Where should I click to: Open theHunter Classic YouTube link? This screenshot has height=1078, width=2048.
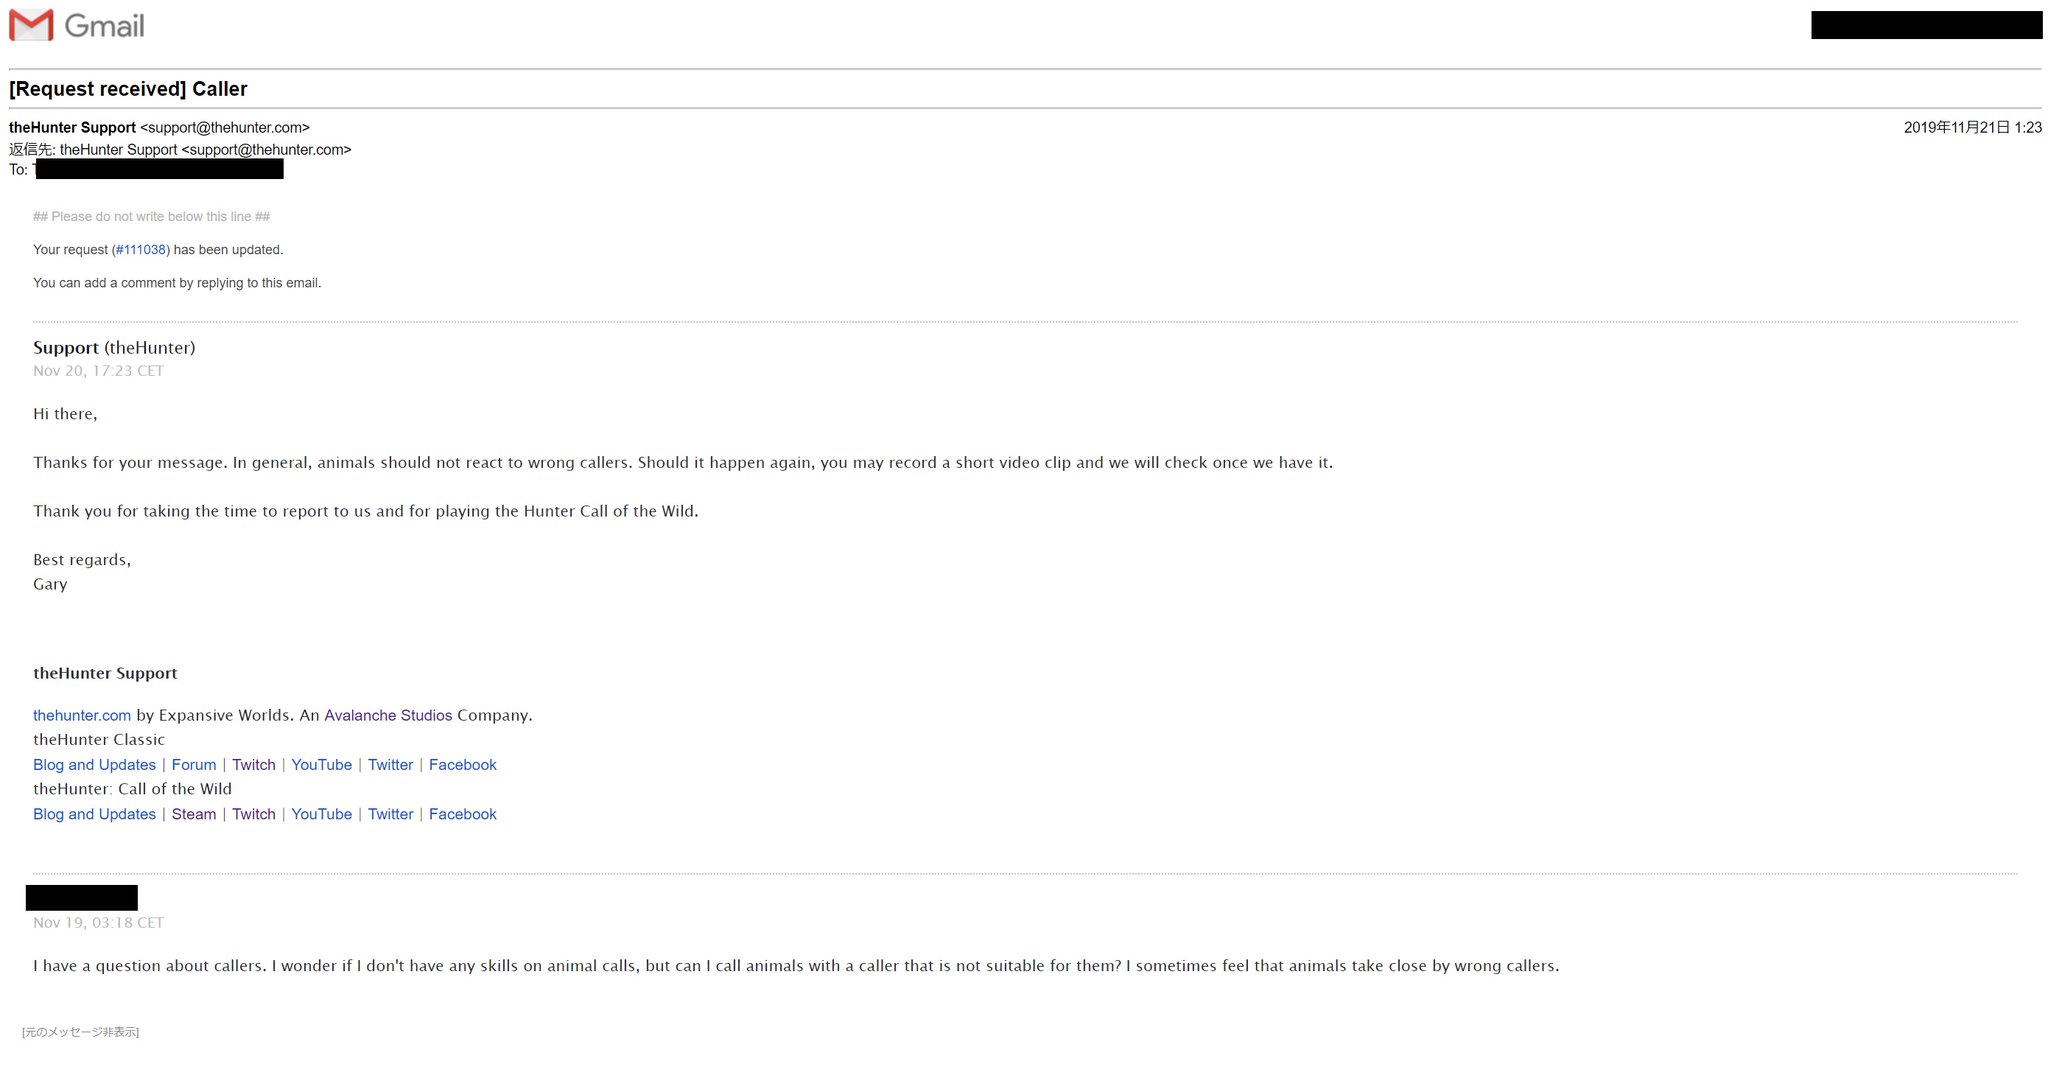[x=321, y=765]
